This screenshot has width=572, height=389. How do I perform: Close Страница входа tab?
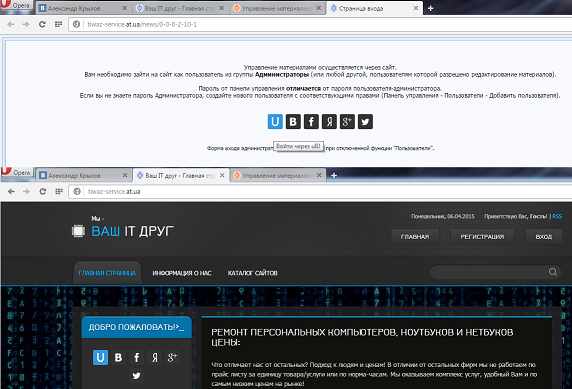click(416, 8)
